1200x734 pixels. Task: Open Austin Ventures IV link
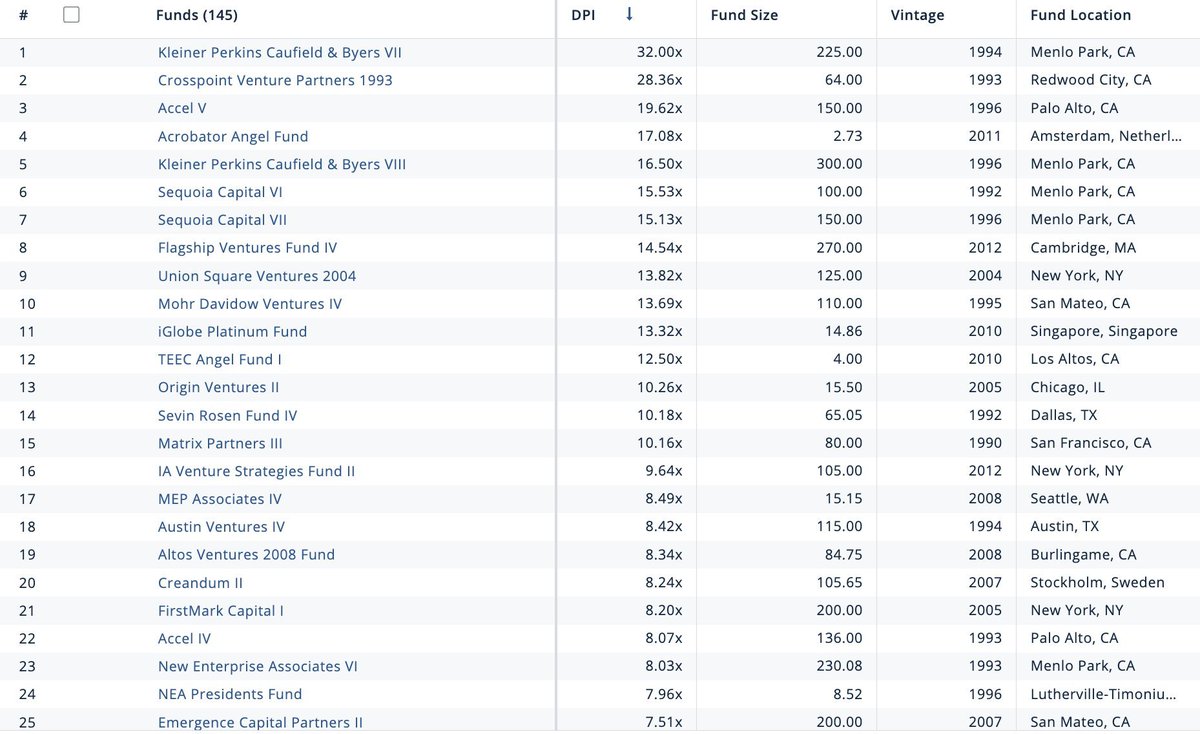click(221, 527)
